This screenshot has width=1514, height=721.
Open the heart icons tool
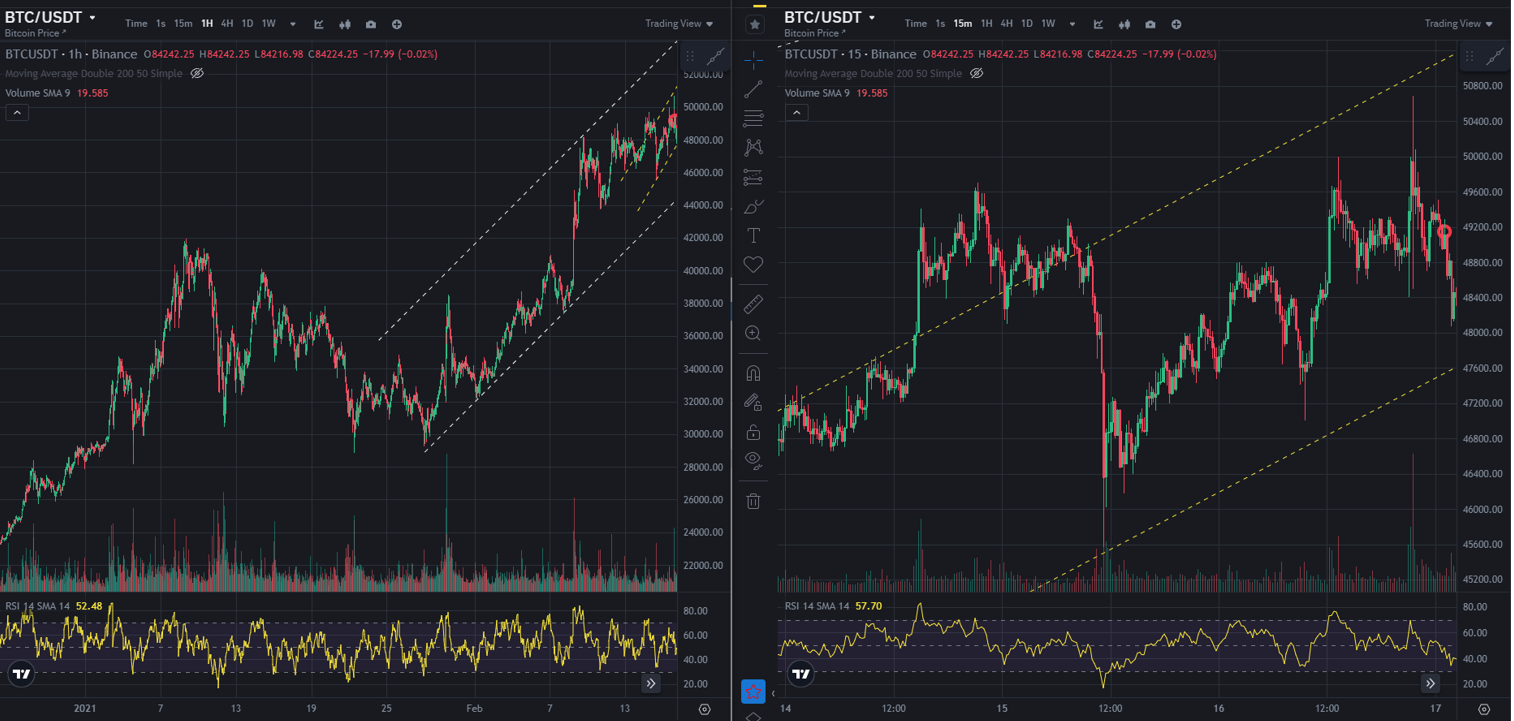pos(753,265)
